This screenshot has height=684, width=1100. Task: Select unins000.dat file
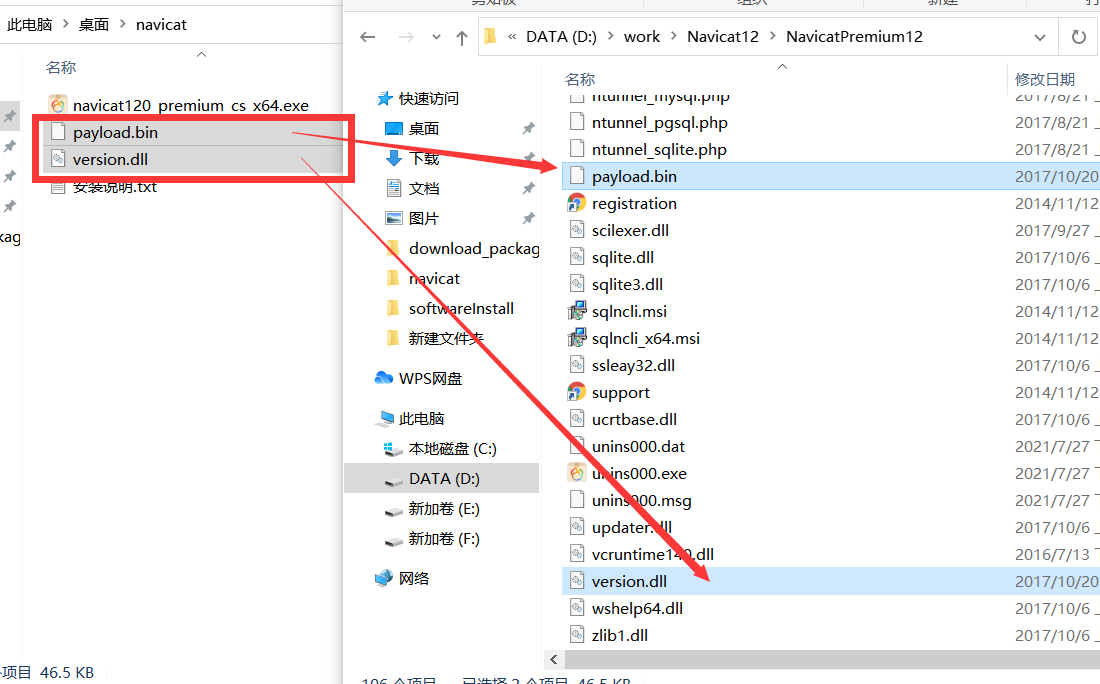[638, 446]
